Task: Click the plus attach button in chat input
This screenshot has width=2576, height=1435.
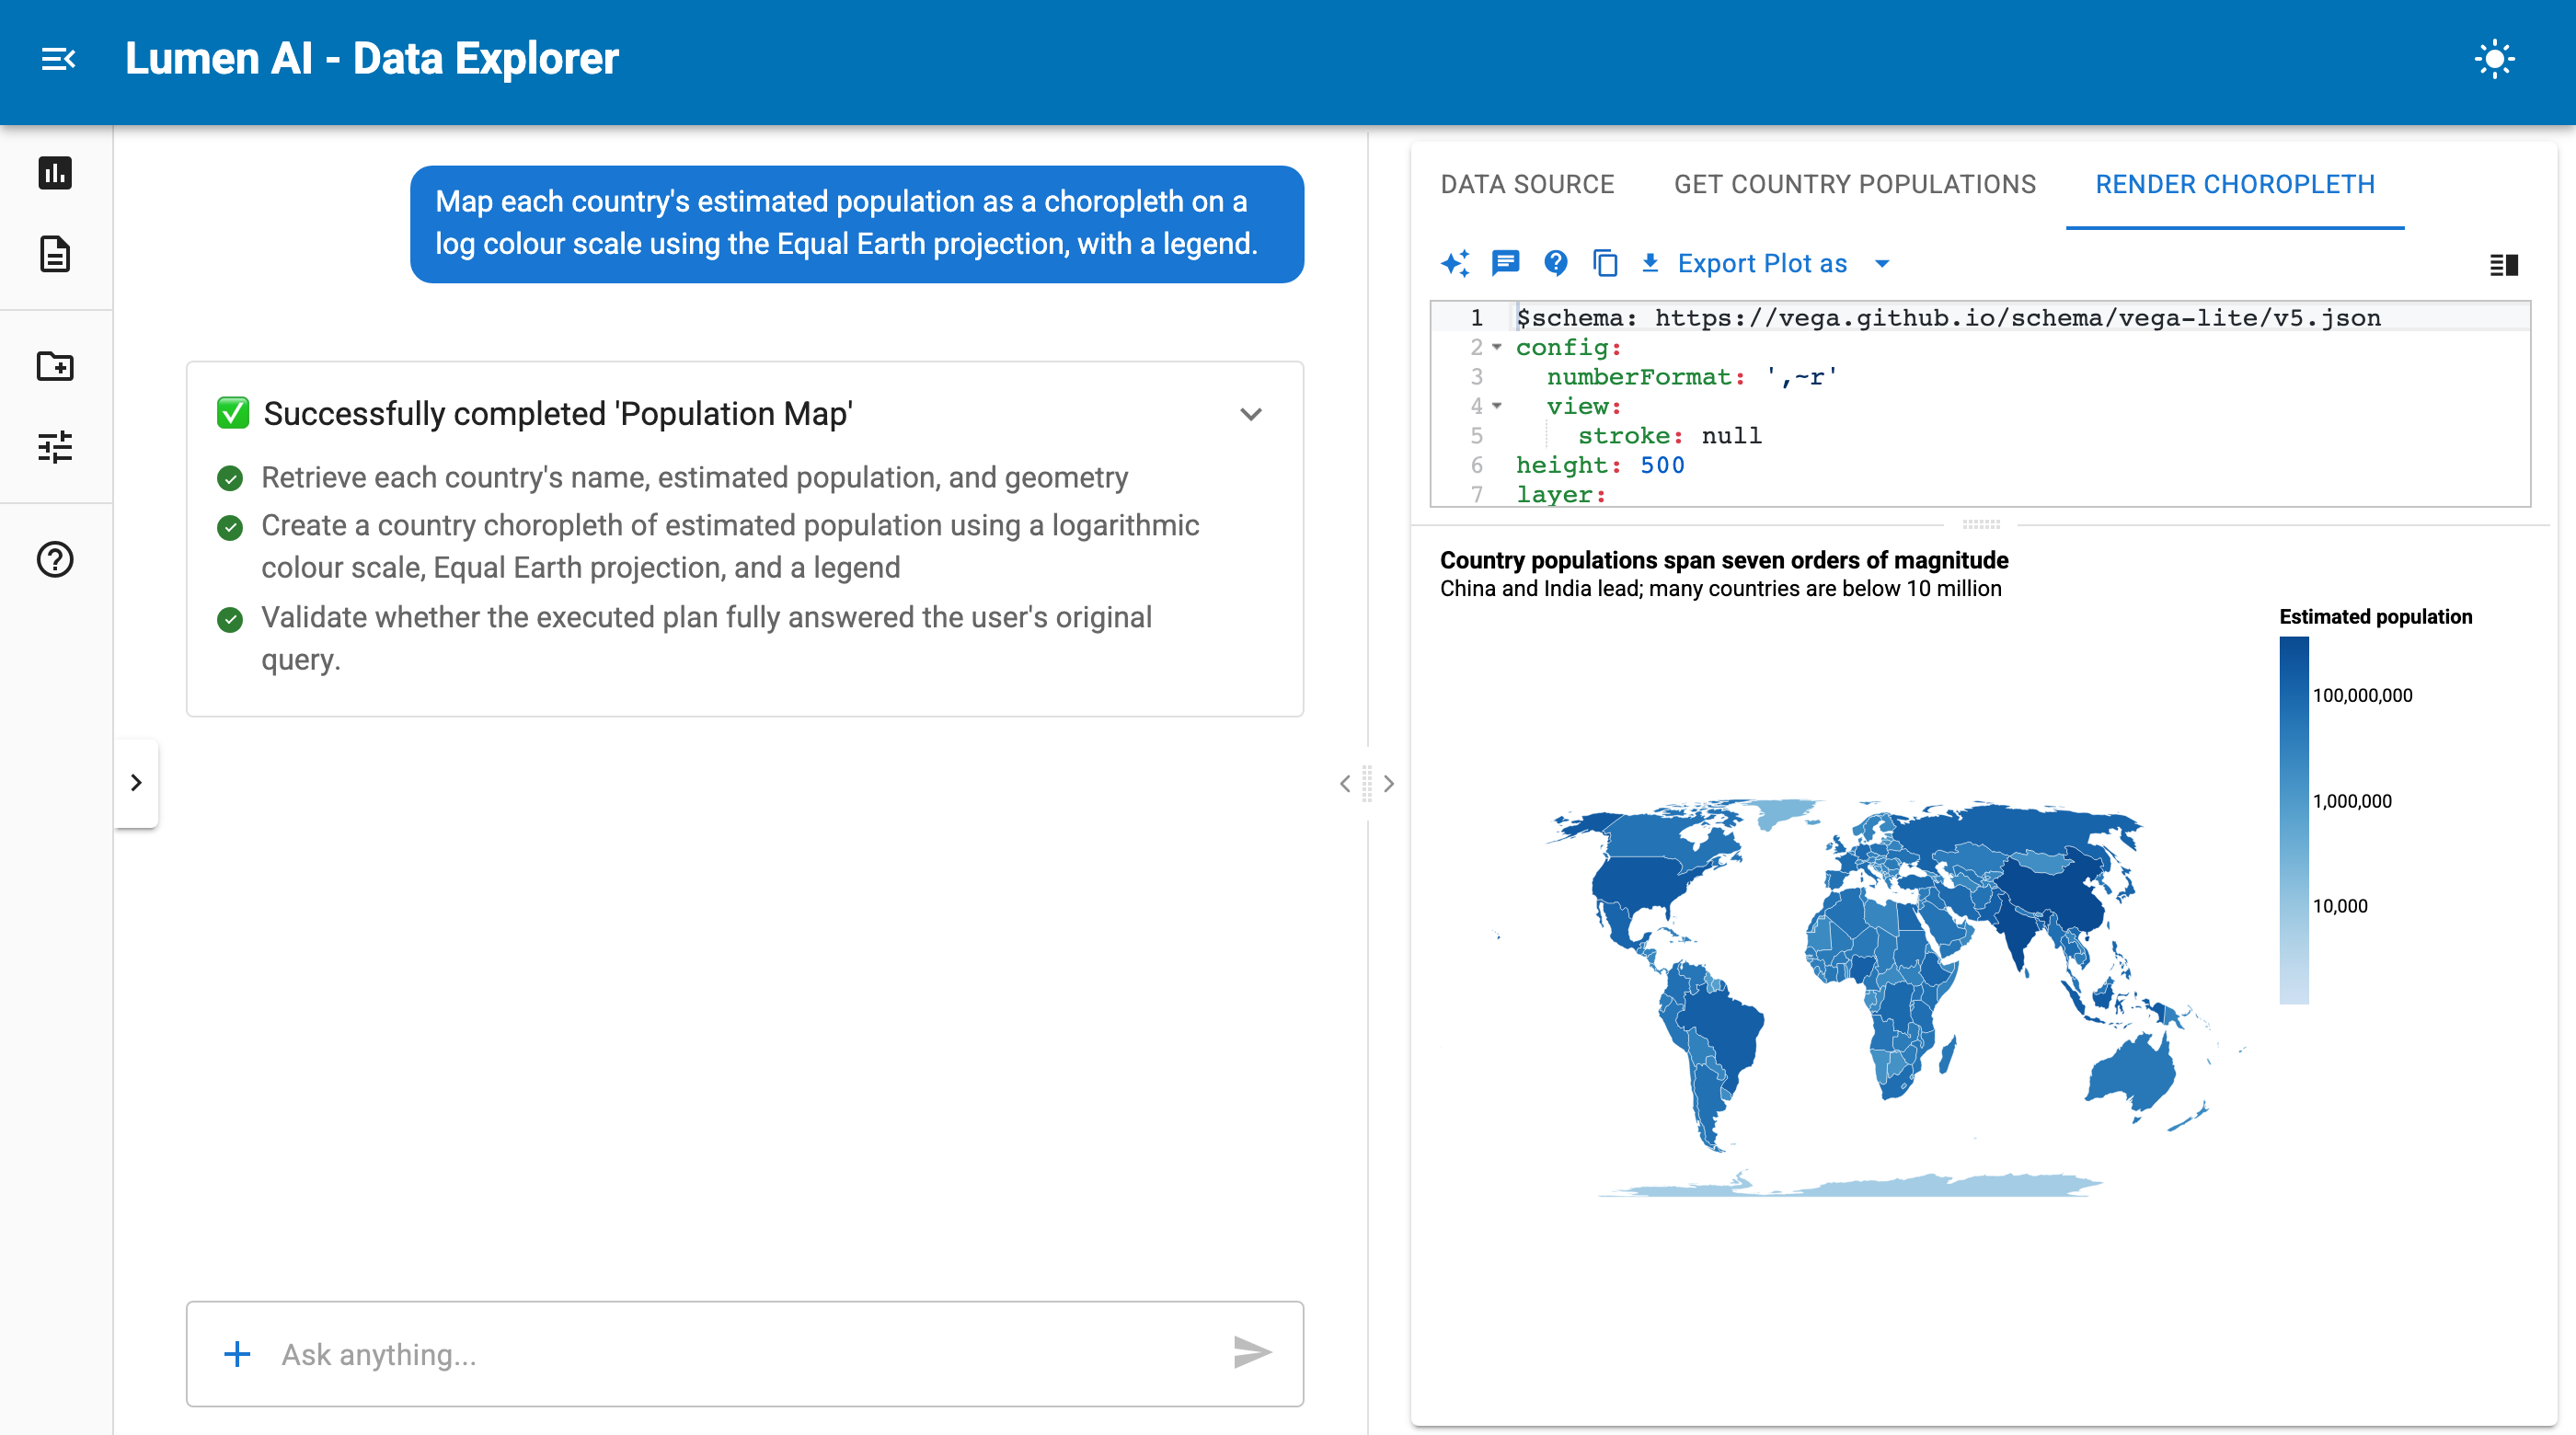Action: pos(237,1354)
